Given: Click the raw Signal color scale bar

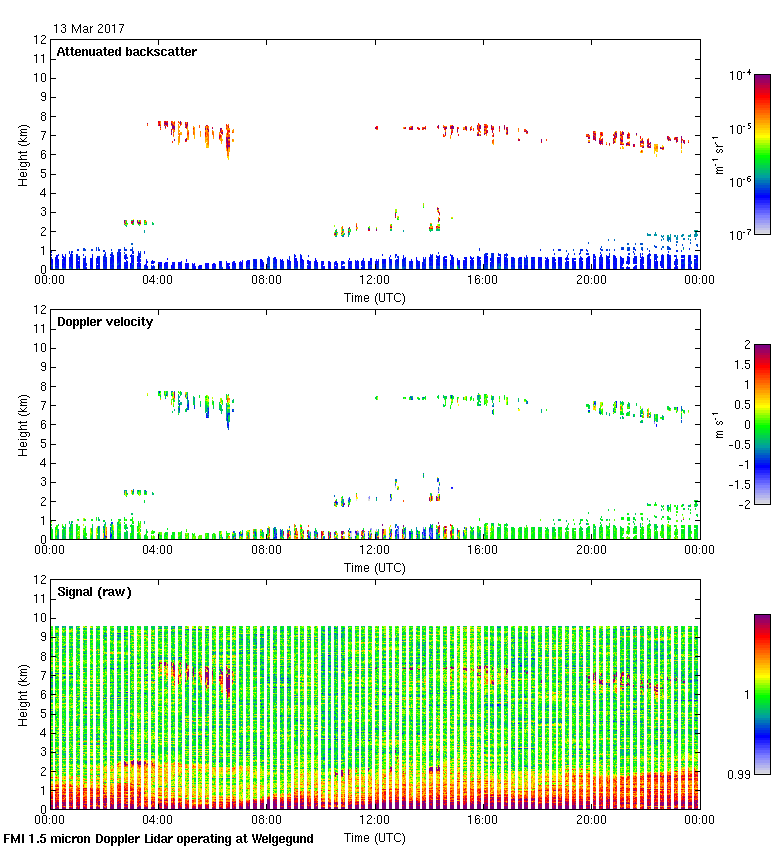Looking at the screenshot, I should tap(762, 693).
